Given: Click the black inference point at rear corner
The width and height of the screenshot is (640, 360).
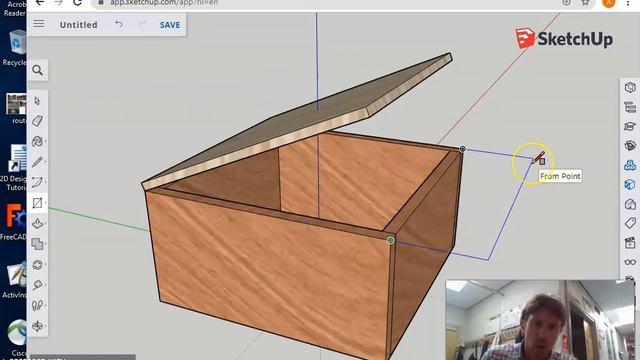Looking at the screenshot, I should [x=462, y=149].
